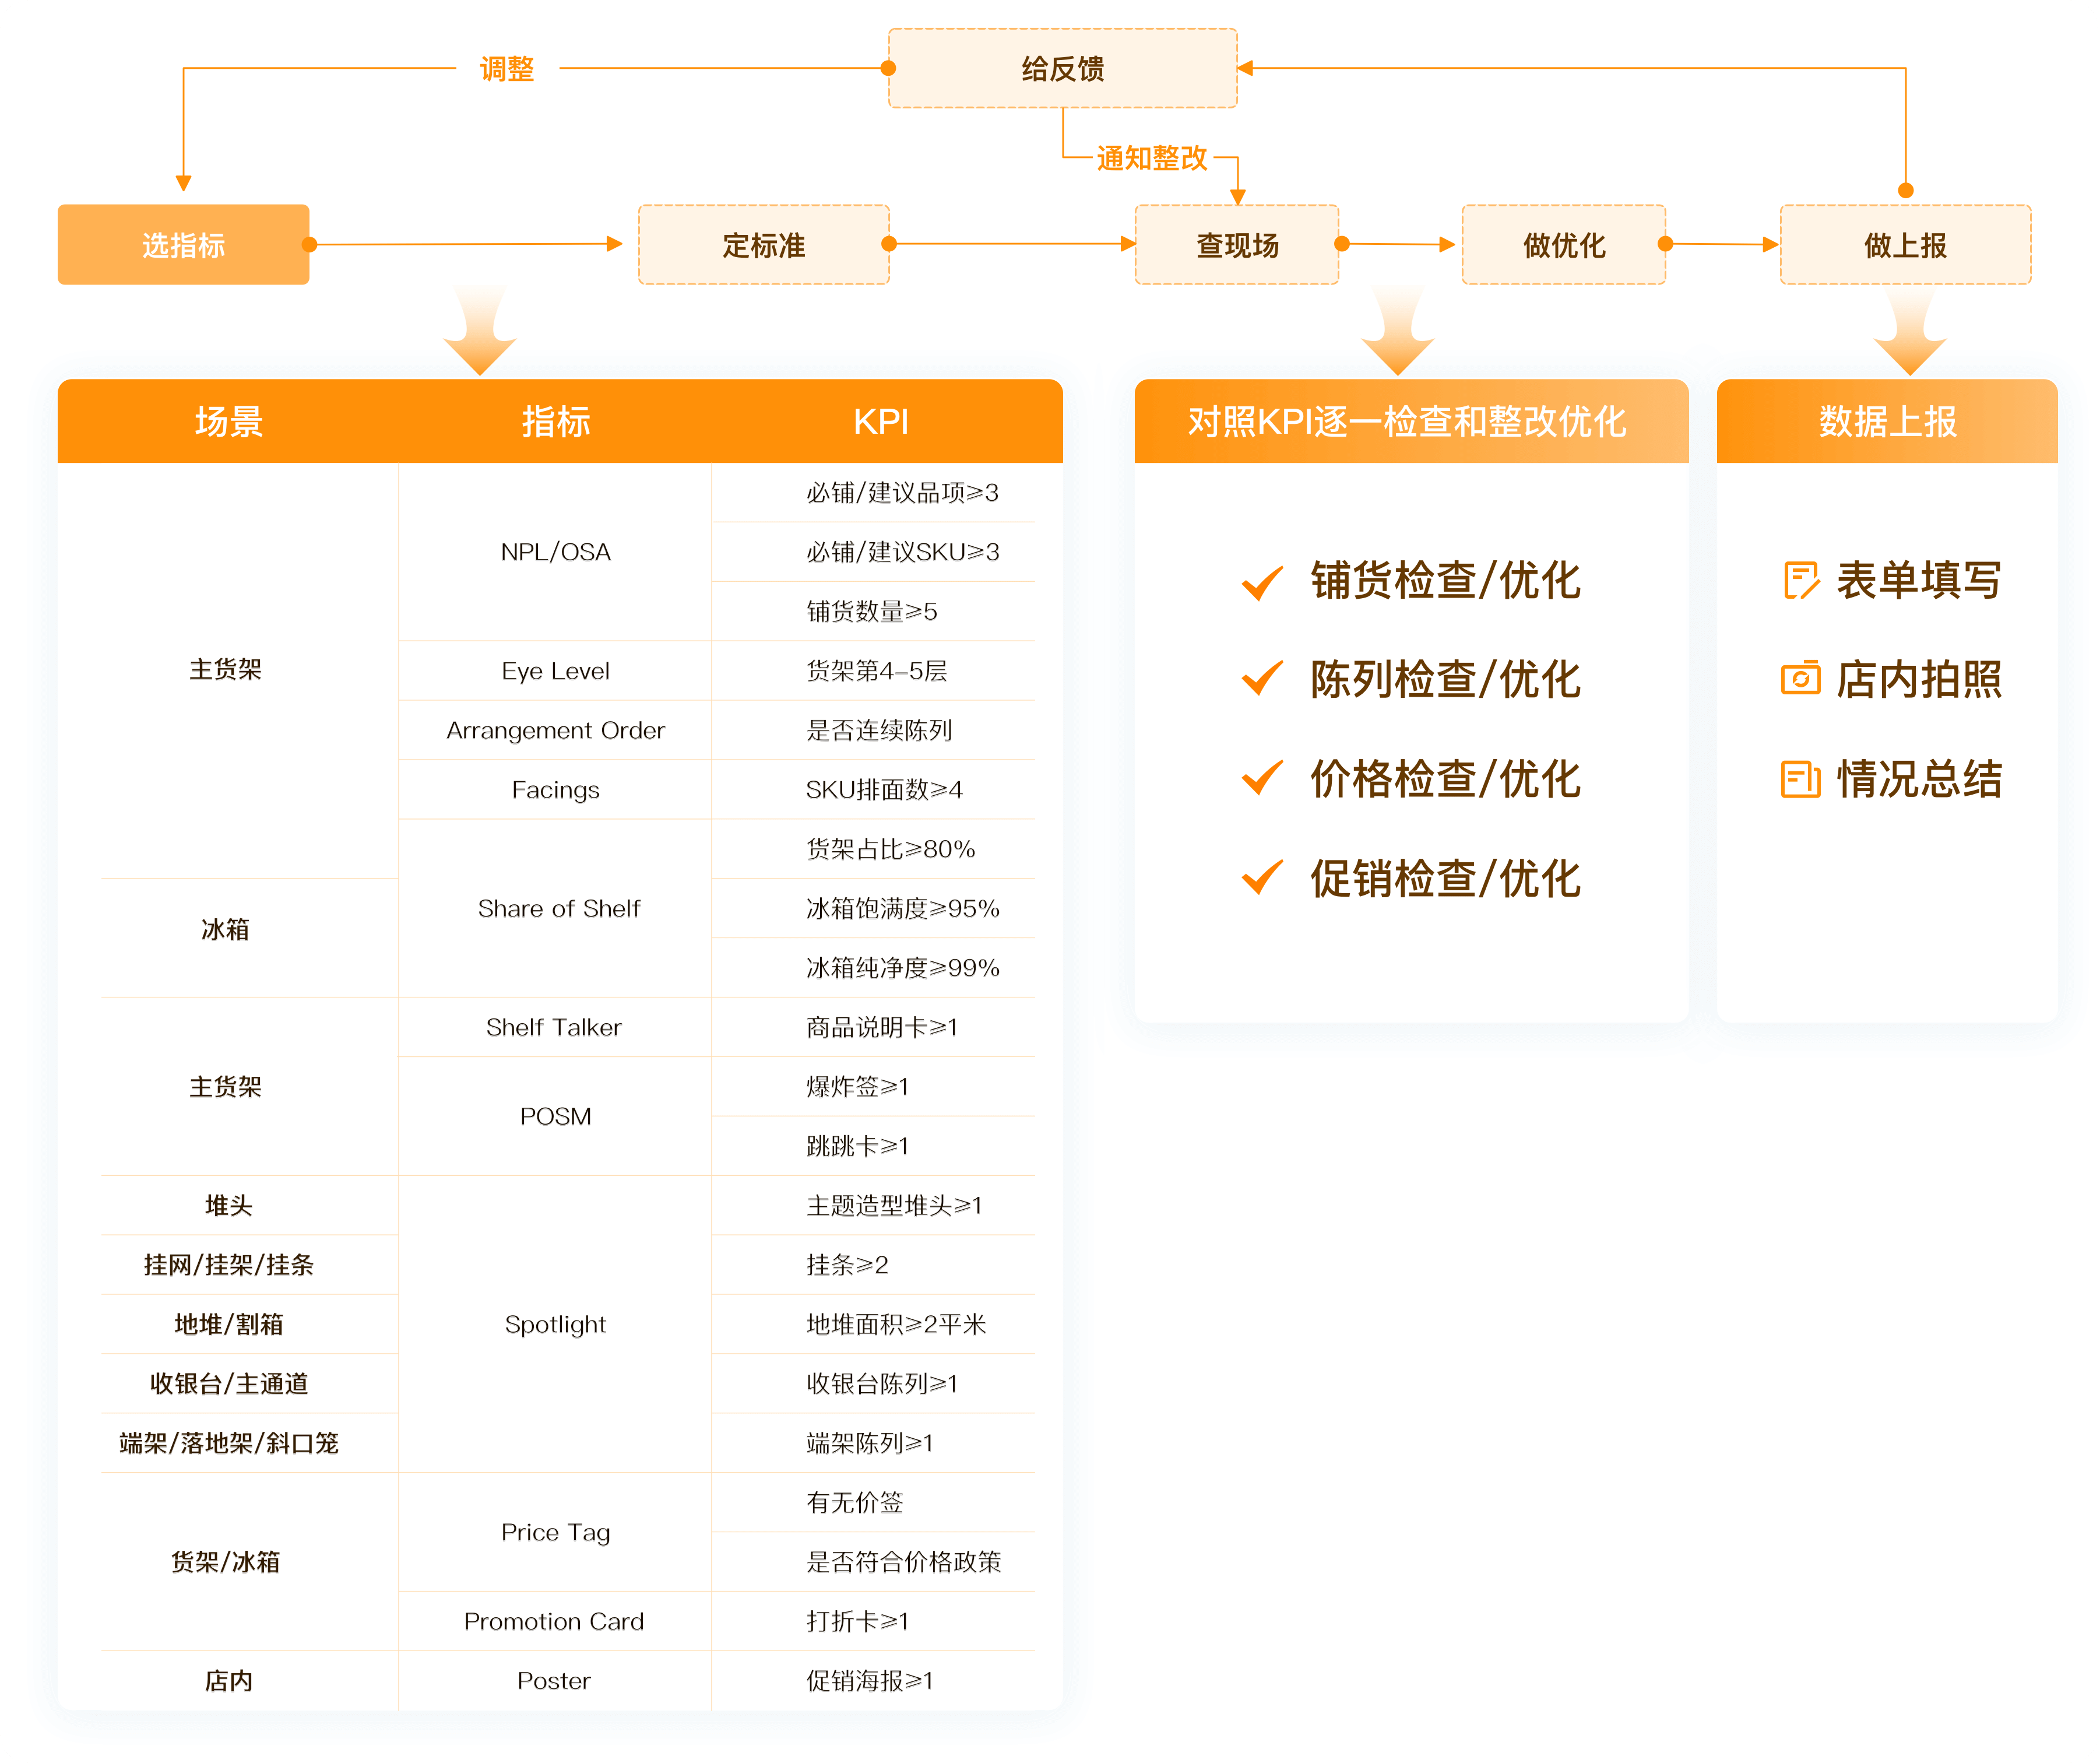Screen dimensions: 2100x1763
Task: Click the 挂条≥2 KPI
Action: [847, 1265]
